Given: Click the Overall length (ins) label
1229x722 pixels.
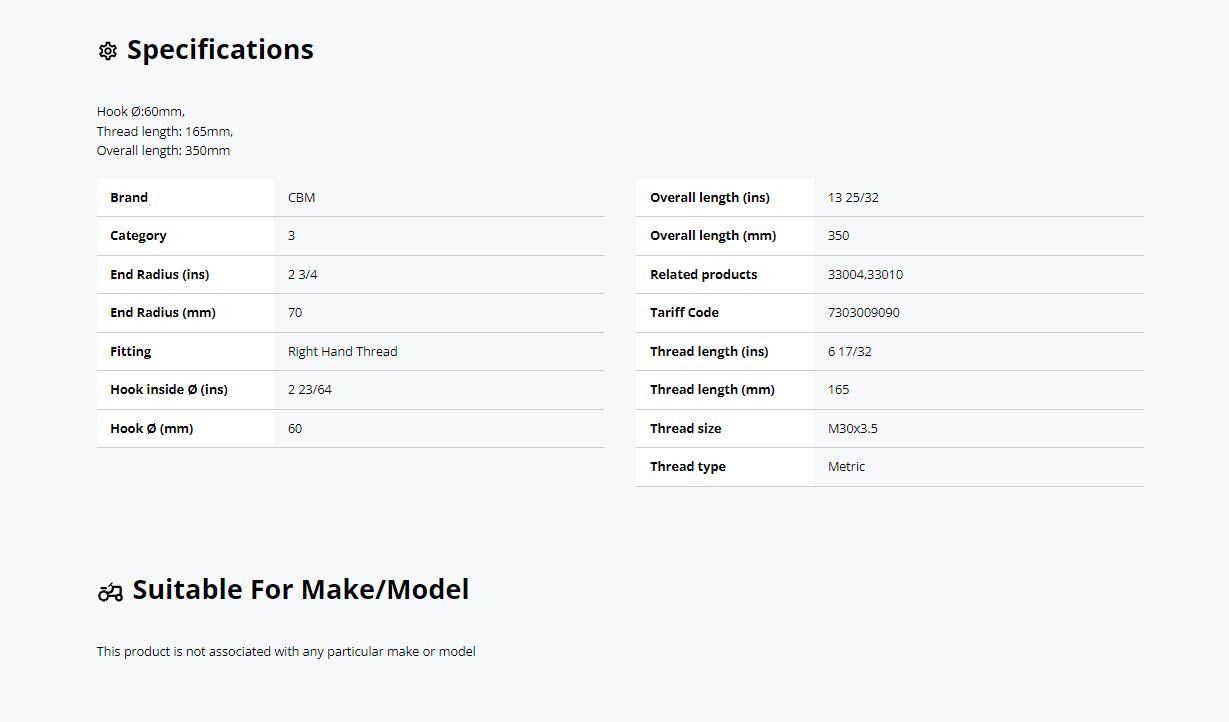Looking at the screenshot, I should [x=710, y=197].
